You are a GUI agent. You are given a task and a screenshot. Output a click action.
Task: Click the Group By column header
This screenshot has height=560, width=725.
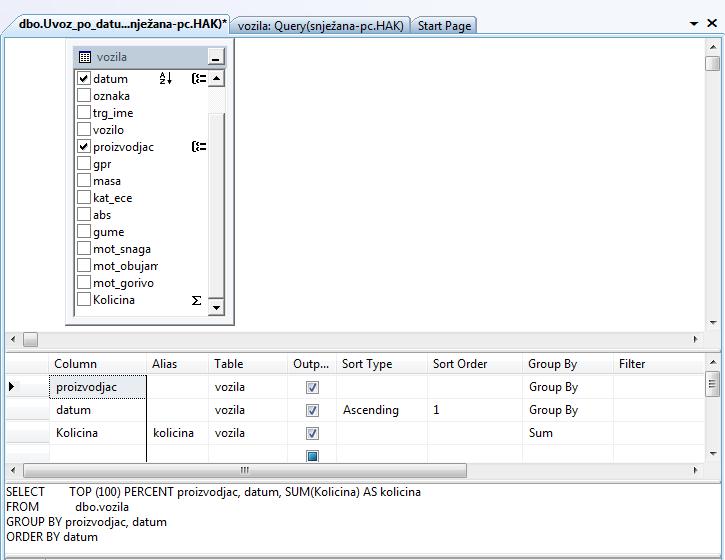click(568, 364)
